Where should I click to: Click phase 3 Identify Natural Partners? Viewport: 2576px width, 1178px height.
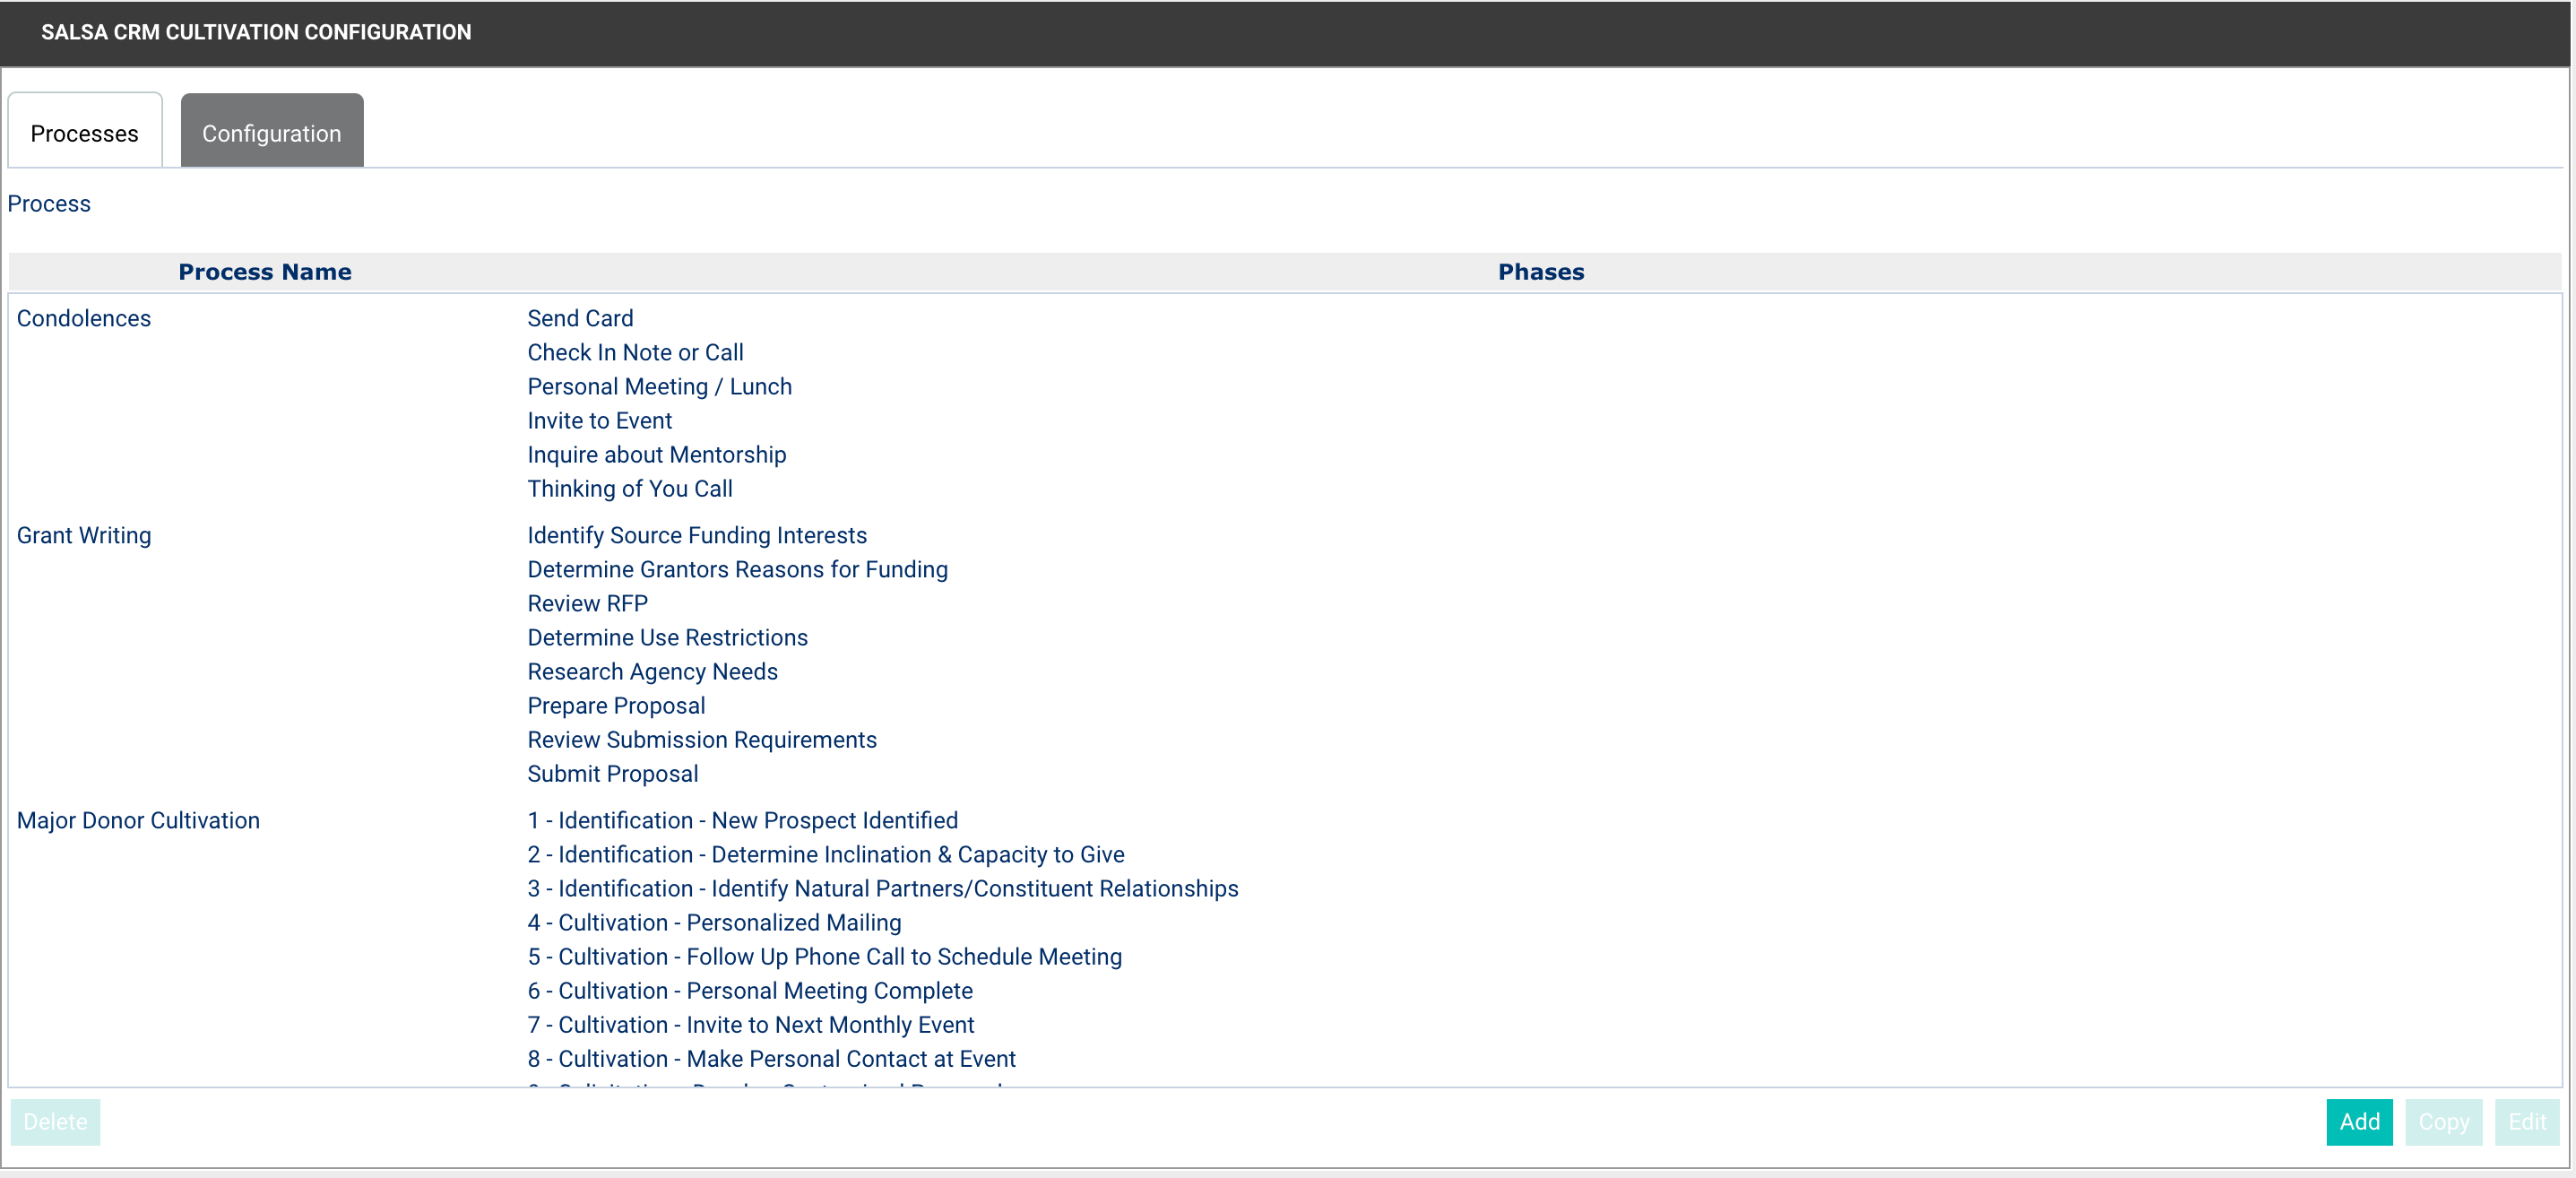coord(883,888)
